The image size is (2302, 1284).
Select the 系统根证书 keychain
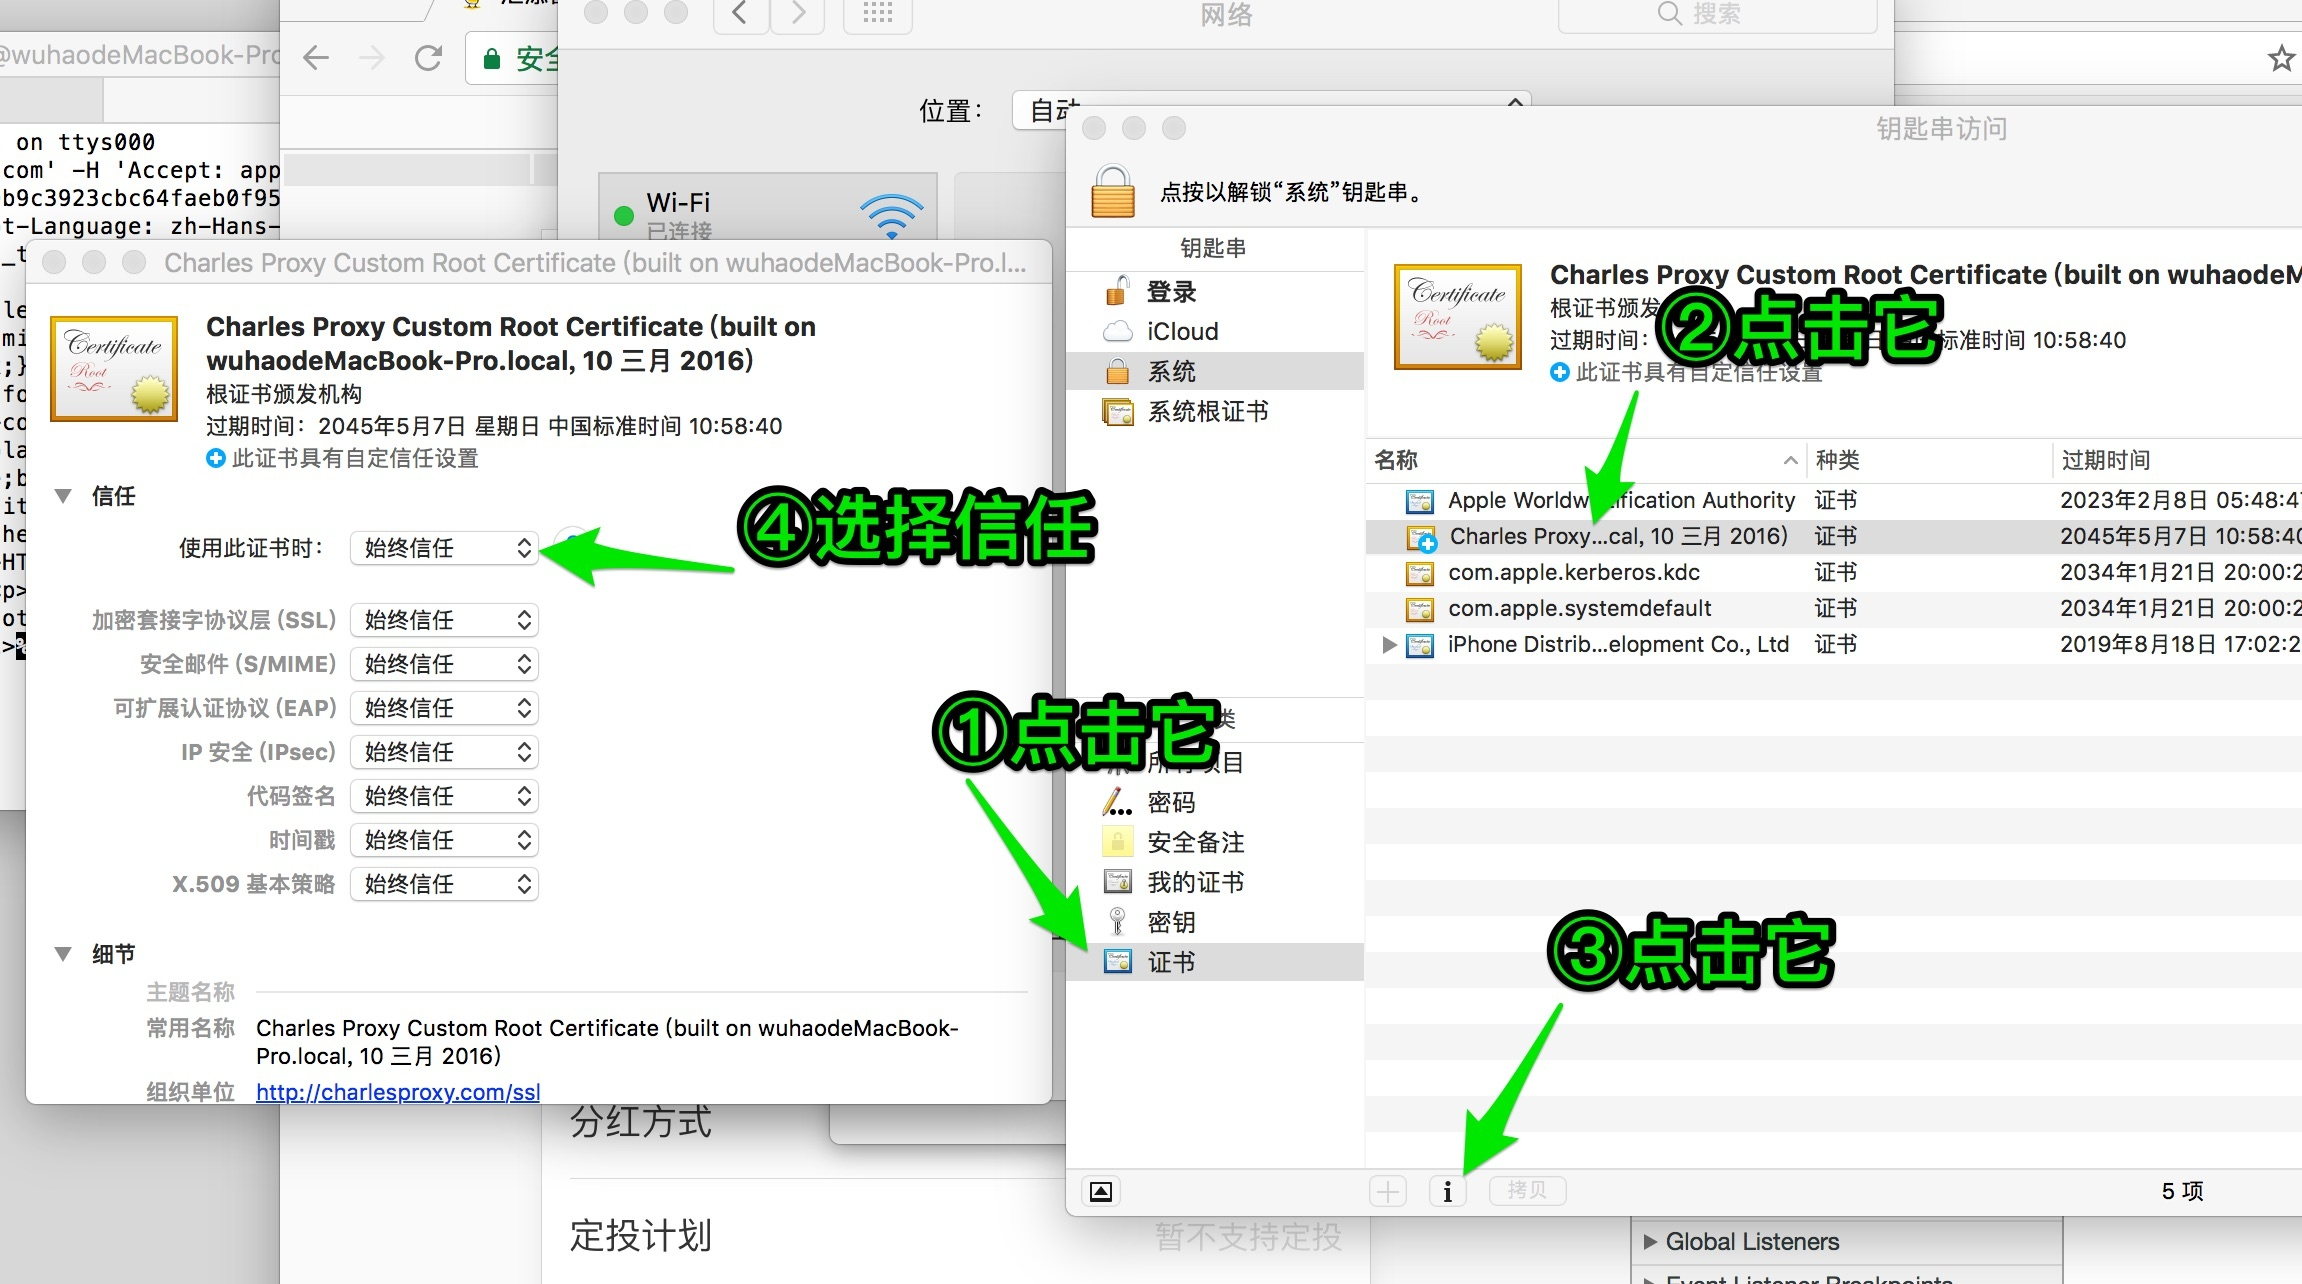tap(1207, 411)
